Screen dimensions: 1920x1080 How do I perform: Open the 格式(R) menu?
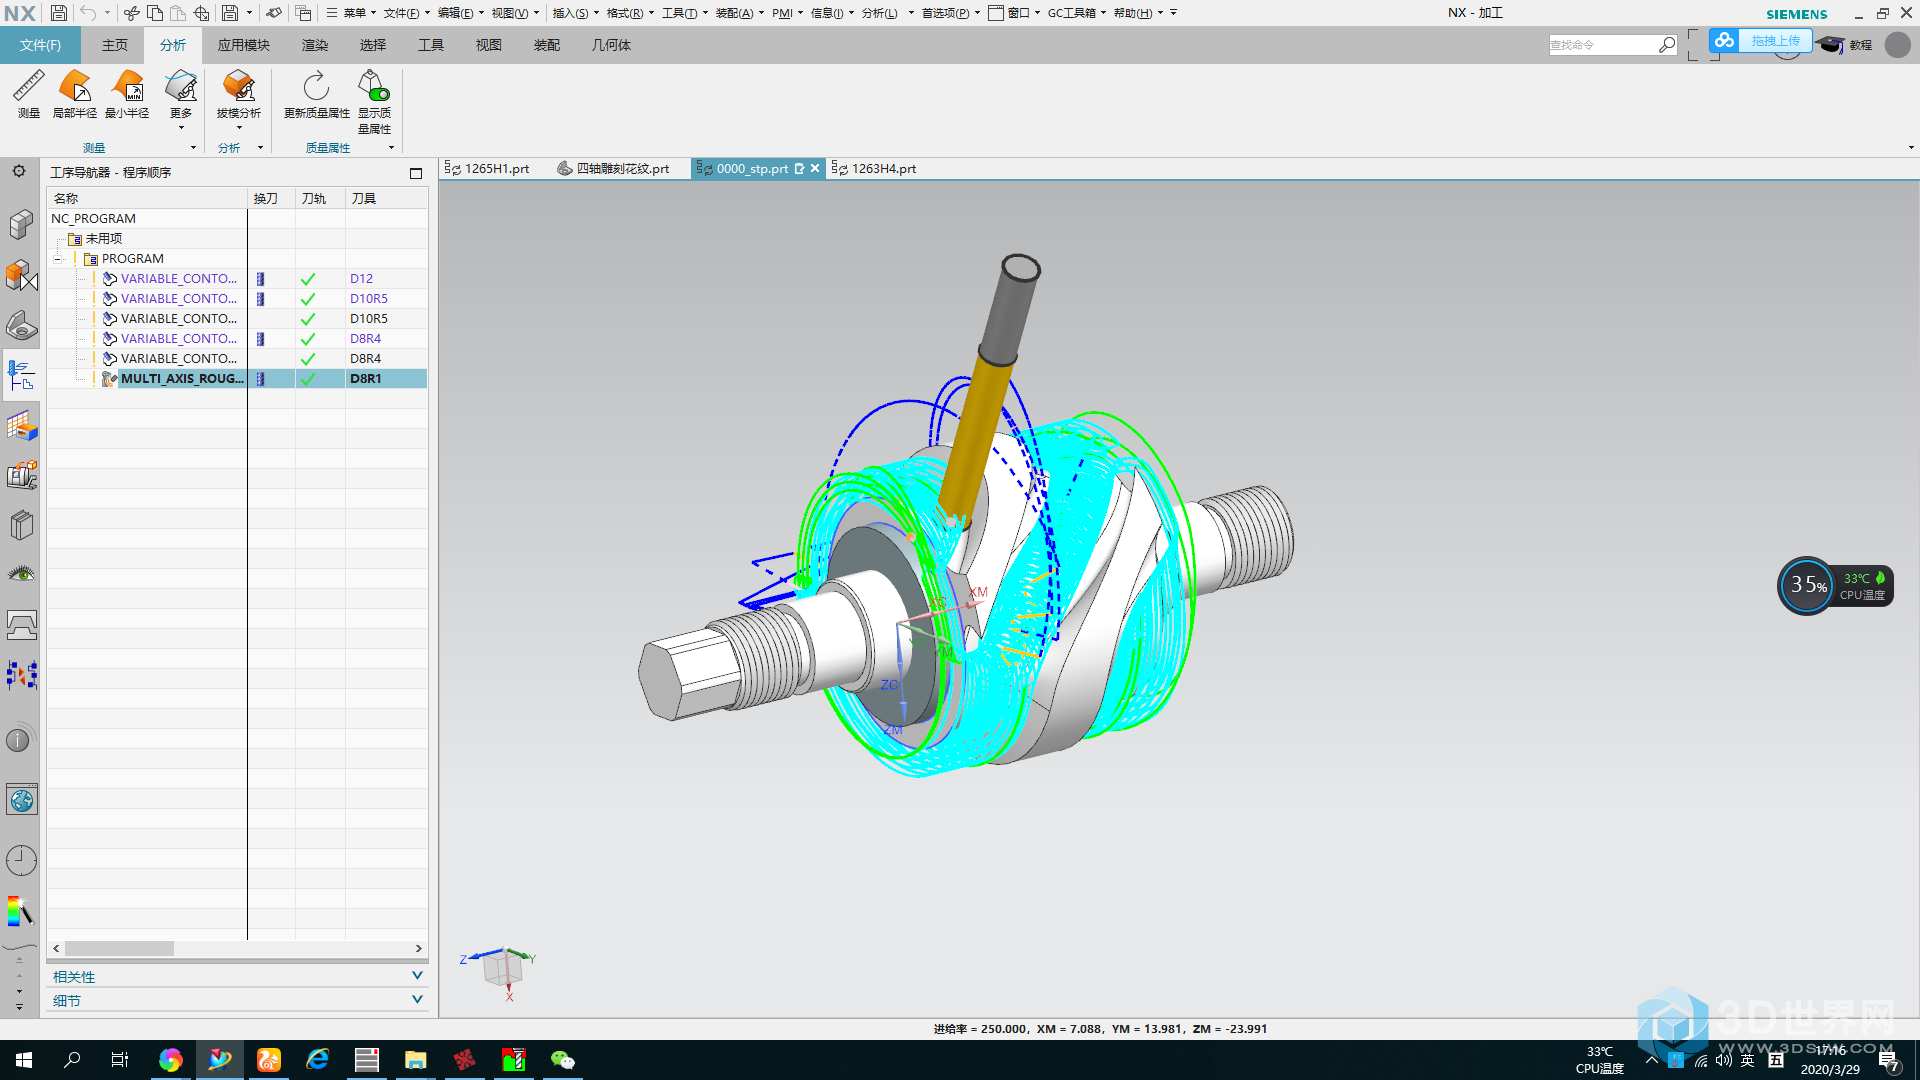click(x=630, y=13)
